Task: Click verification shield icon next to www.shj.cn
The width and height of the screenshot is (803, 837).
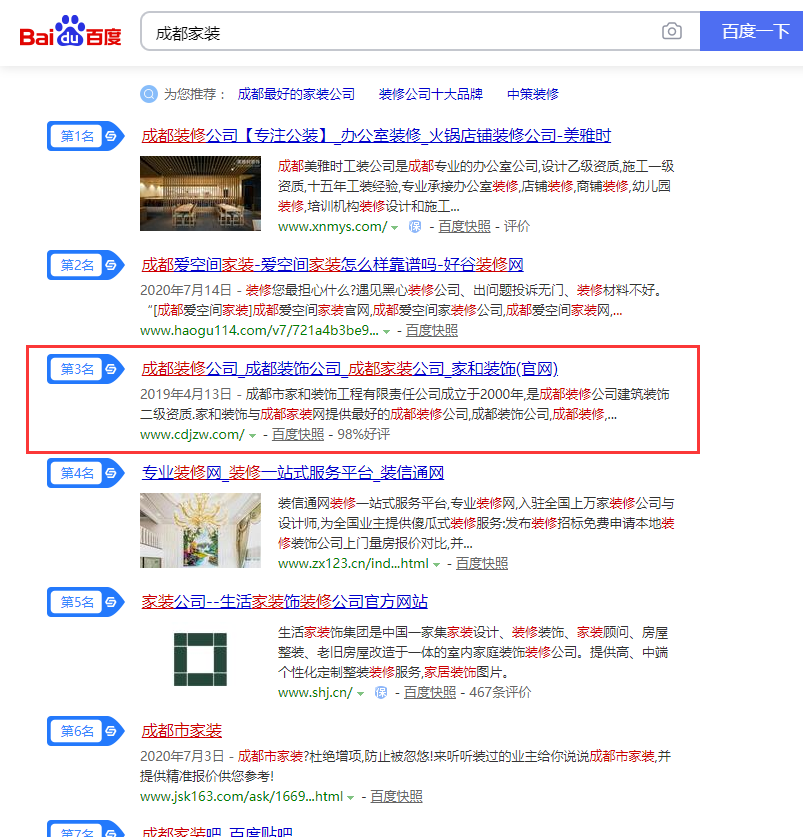Action: [x=381, y=692]
